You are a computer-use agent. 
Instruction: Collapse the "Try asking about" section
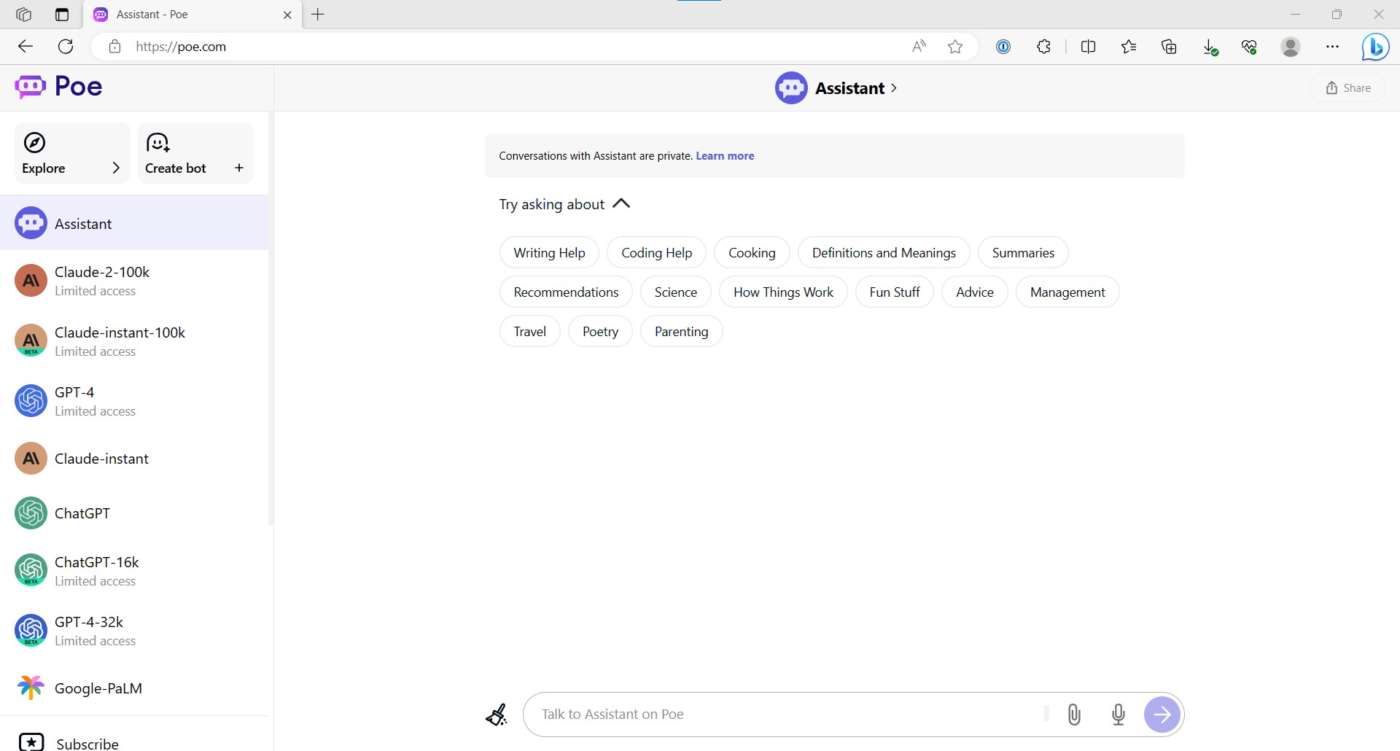tap(621, 204)
